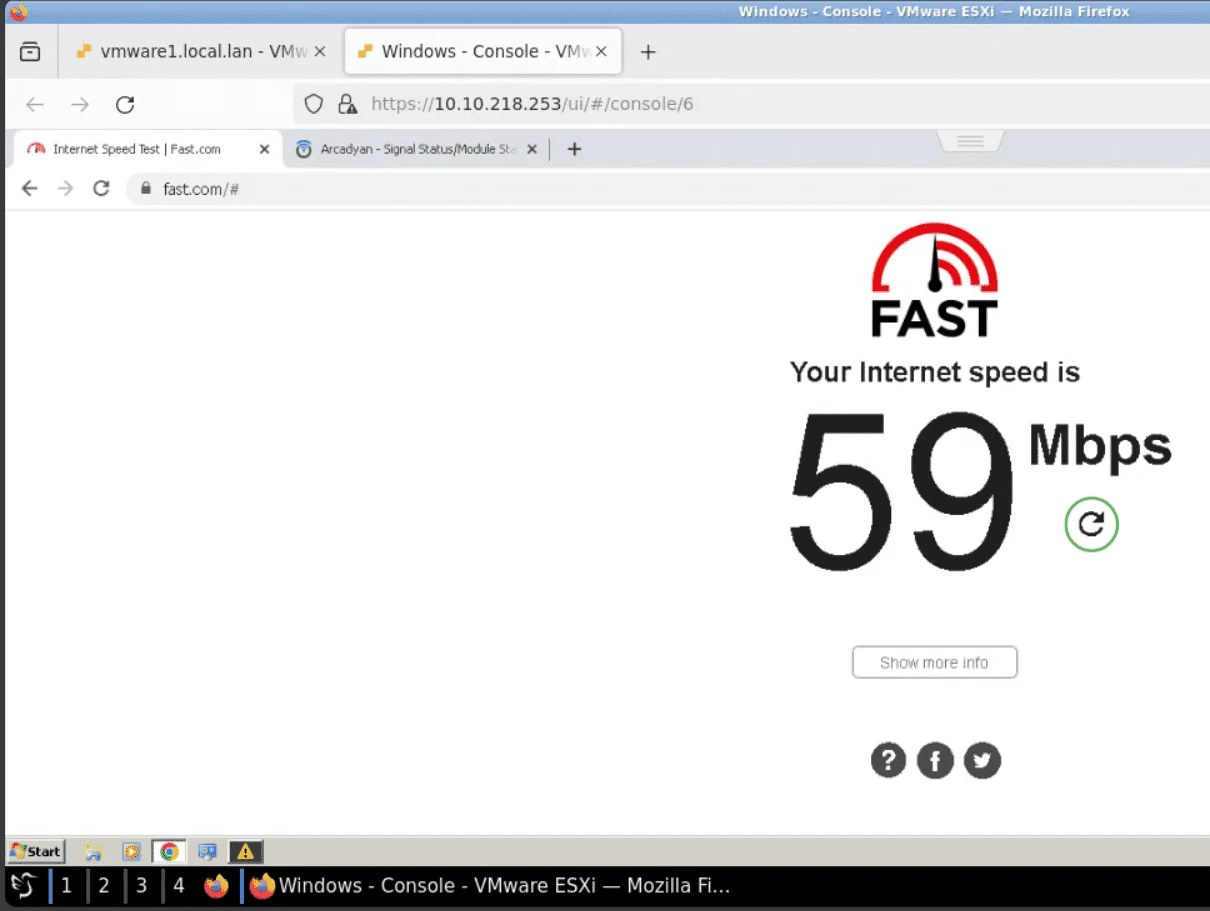Image resolution: width=1210 pixels, height=911 pixels.
Task: Close the vmware1.local.lan Firefox tab
Action: tap(321, 51)
